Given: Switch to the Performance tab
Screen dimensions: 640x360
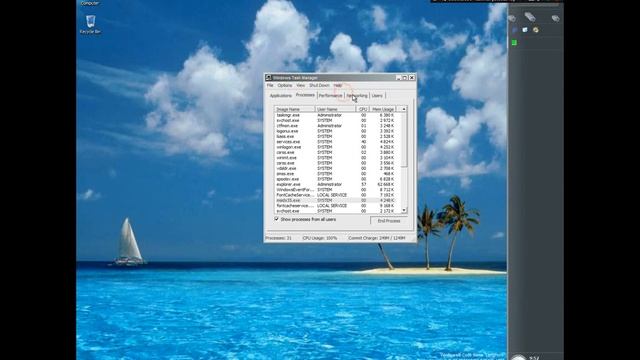Looking at the screenshot, I should [x=331, y=96].
